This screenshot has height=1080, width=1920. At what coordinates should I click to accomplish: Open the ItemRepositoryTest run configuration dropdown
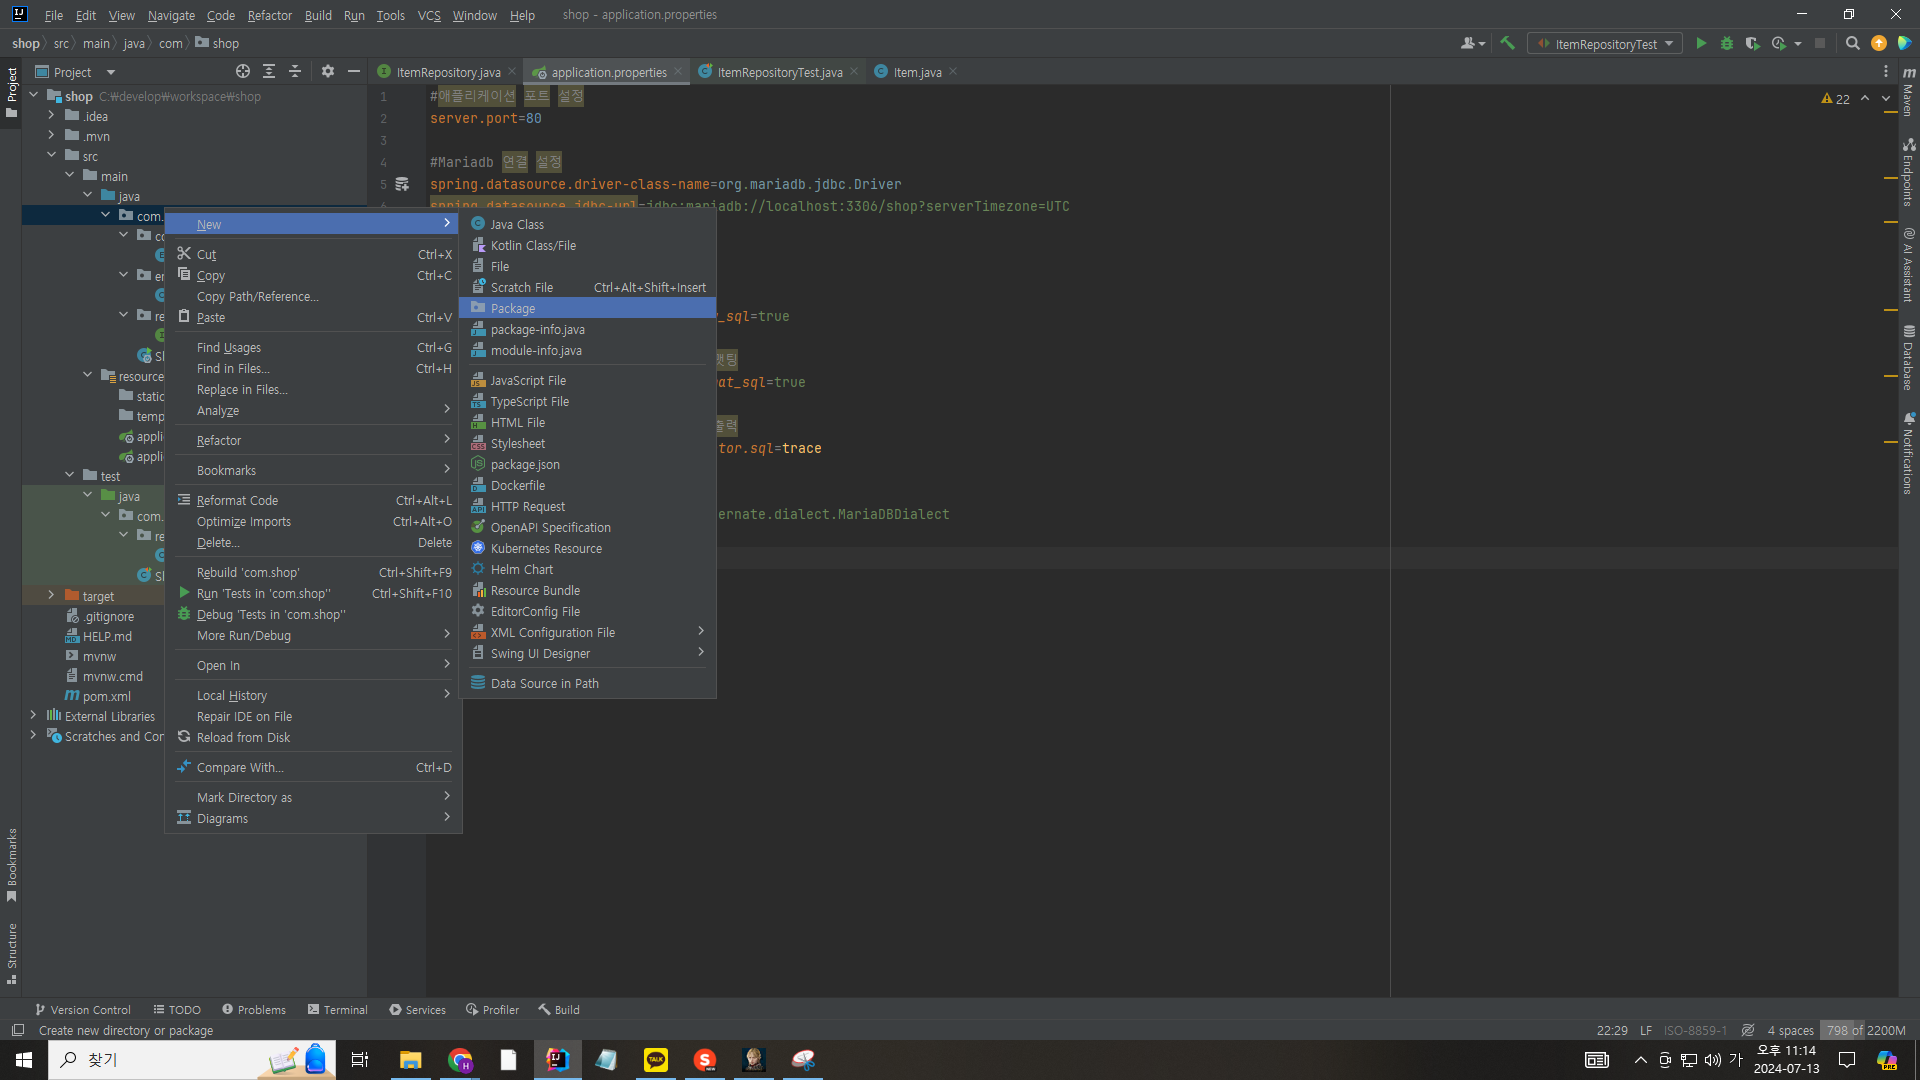[1605, 44]
